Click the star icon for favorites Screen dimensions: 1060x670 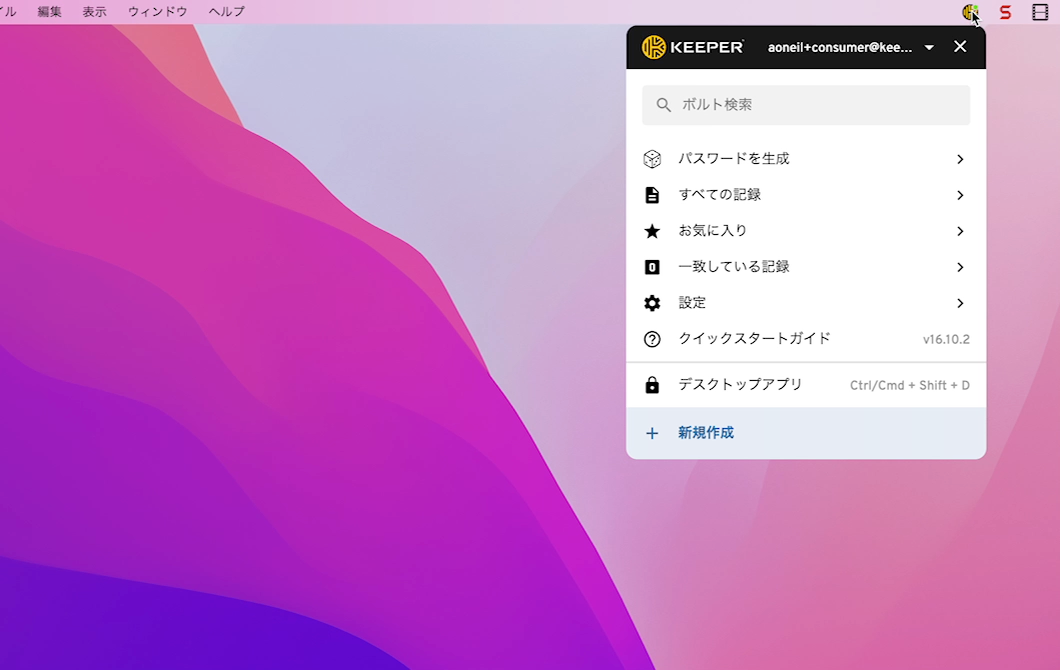point(652,231)
